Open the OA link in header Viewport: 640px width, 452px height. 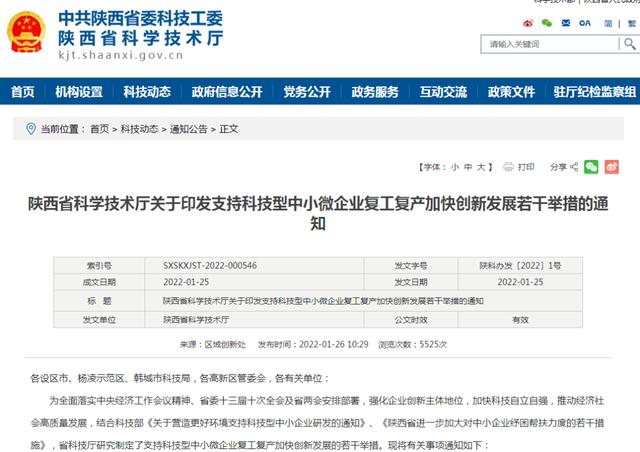[584, 23]
